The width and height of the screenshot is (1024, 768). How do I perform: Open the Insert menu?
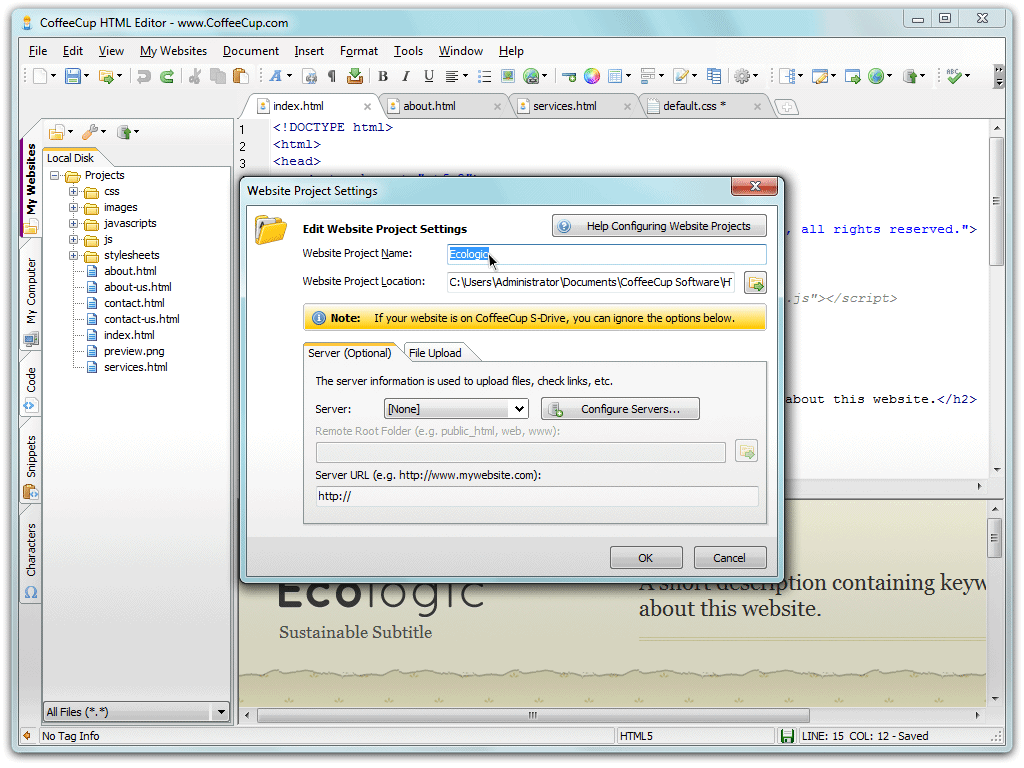pyautogui.click(x=308, y=51)
